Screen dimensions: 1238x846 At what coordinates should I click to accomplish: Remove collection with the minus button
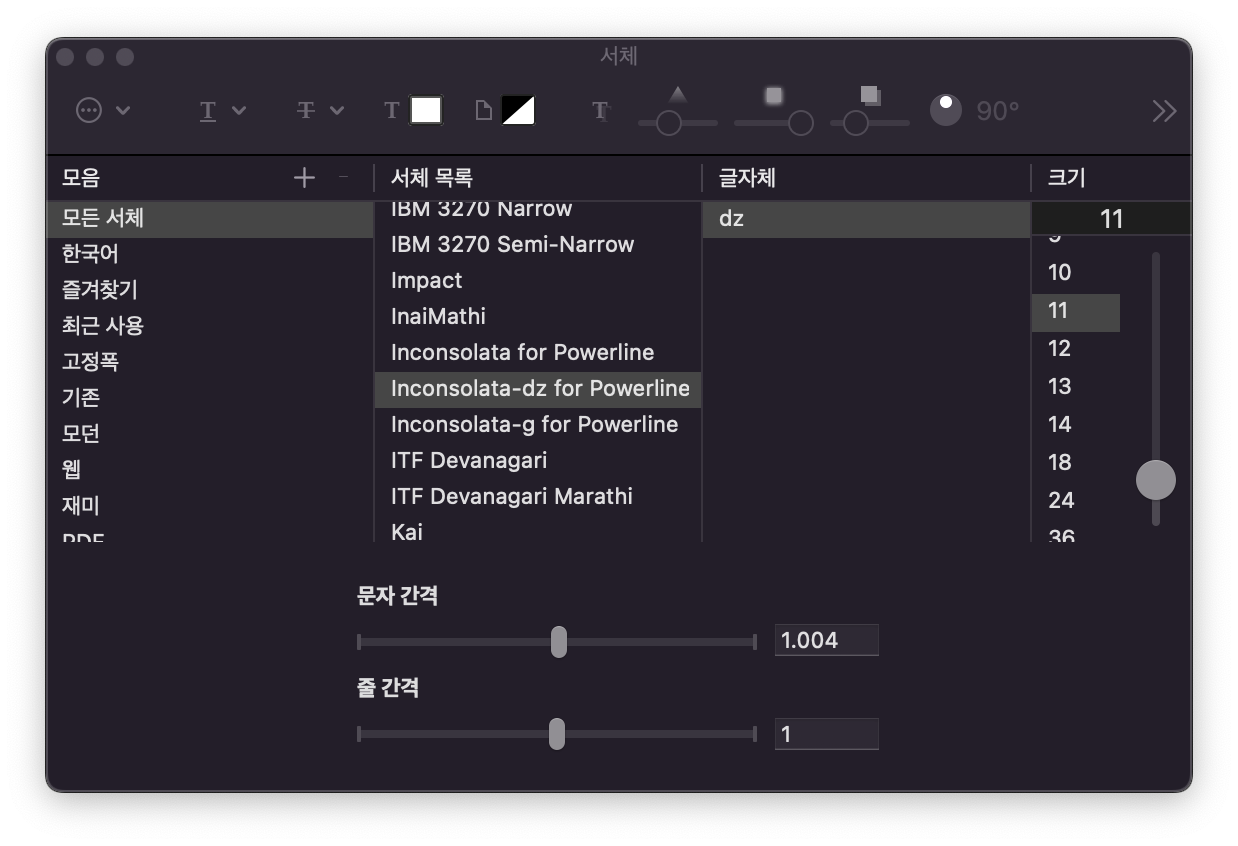click(343, 178)
